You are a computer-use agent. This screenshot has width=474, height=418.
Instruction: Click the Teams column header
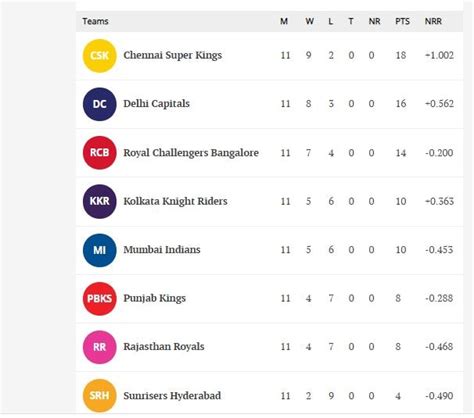point(95,21)
